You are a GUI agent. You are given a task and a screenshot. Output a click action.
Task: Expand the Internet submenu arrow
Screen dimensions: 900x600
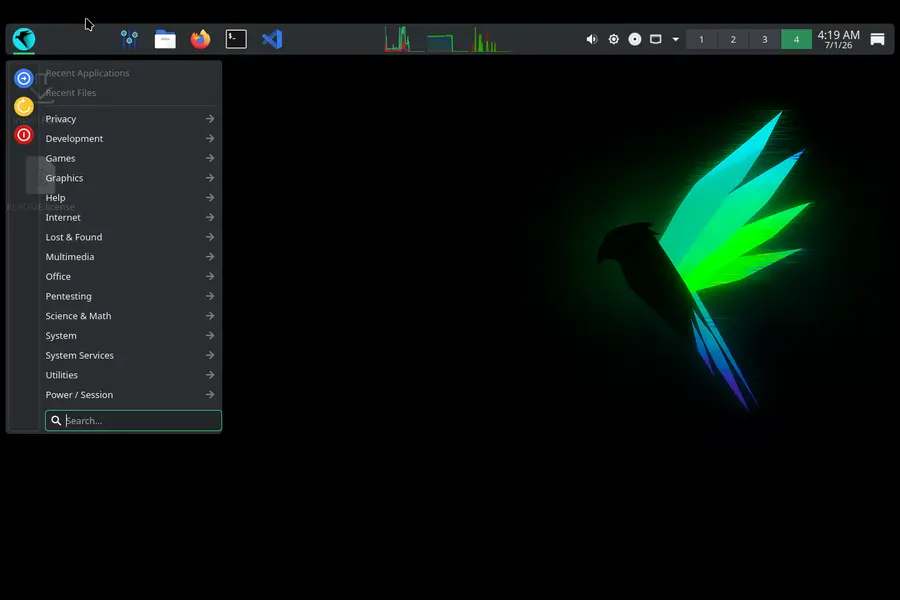[x=210, y=217]
